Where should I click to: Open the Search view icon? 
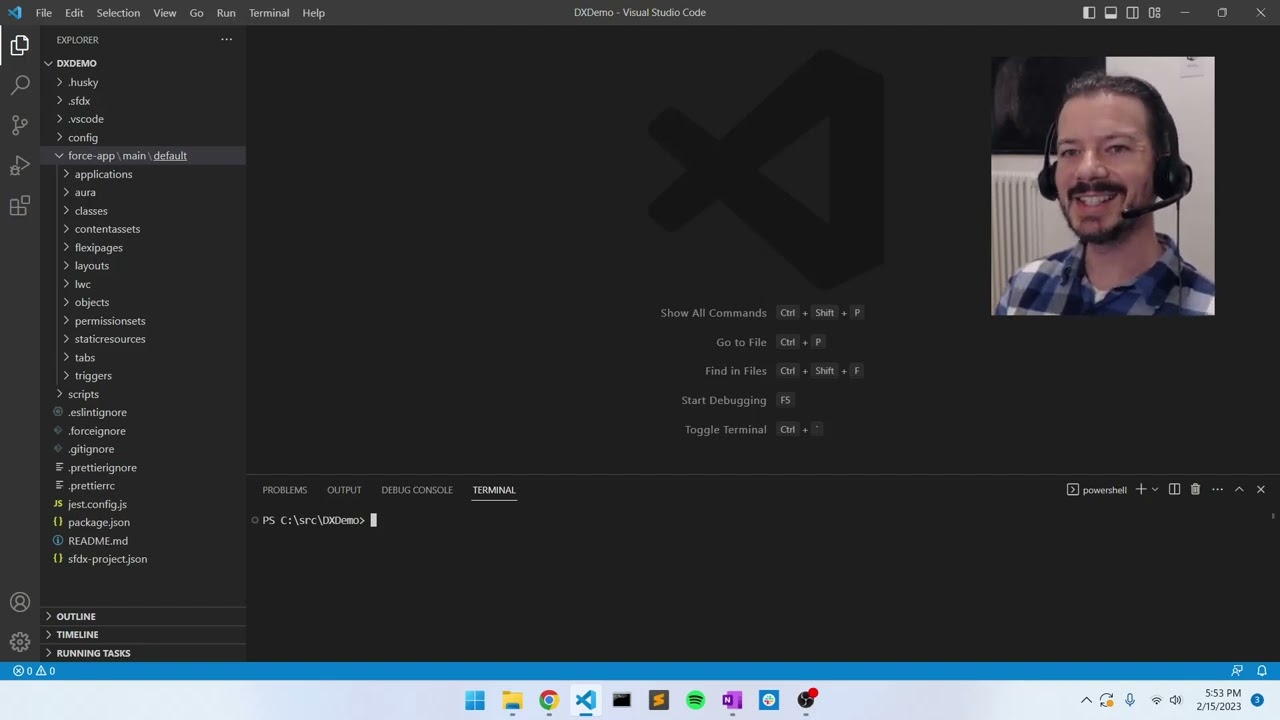pos(20,85)
